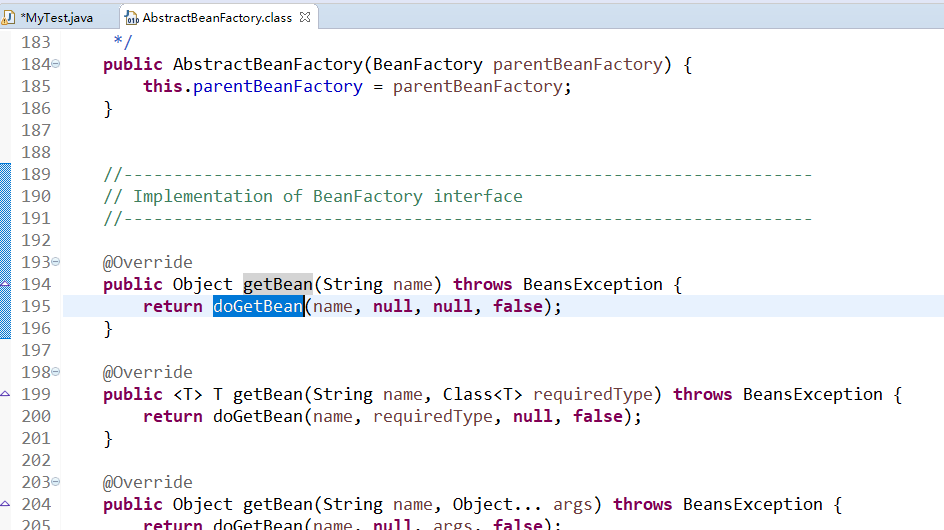944x530 pixels.
Task: Click AbstractBeanFactory constructor name on line 184
Action: tap(268, 64)
